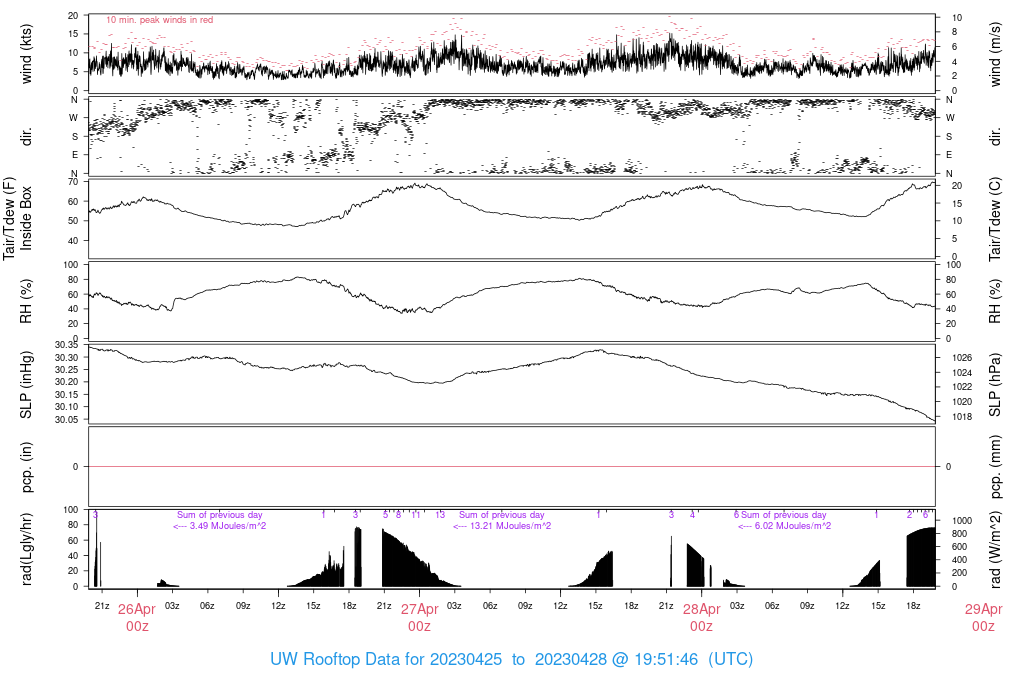Click the "27Apr 00z" date label
The image size is (1024, 700).
click(x=419, y=618)
